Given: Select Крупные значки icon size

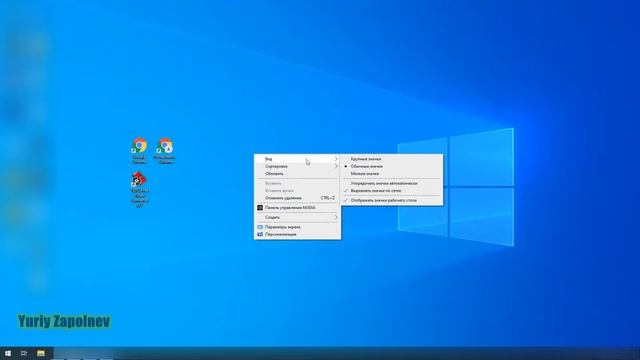Looking at the screenshot, I should coord(392,159).
